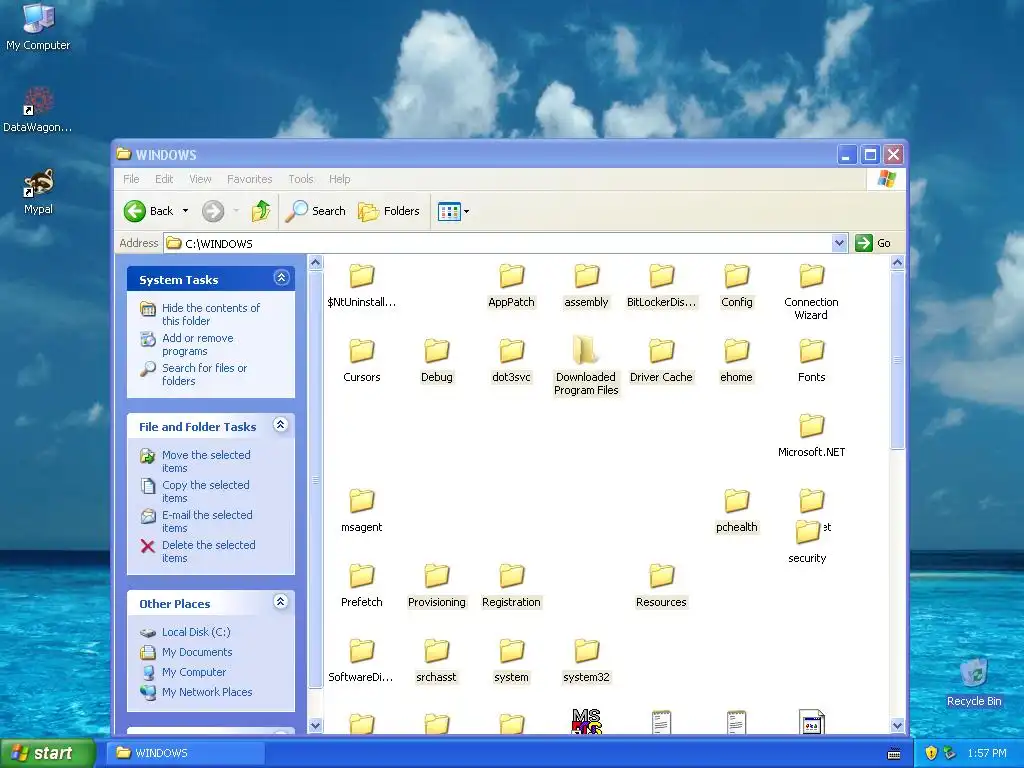
Task: Select the AppPatch folder
Action: click(511, 286)
